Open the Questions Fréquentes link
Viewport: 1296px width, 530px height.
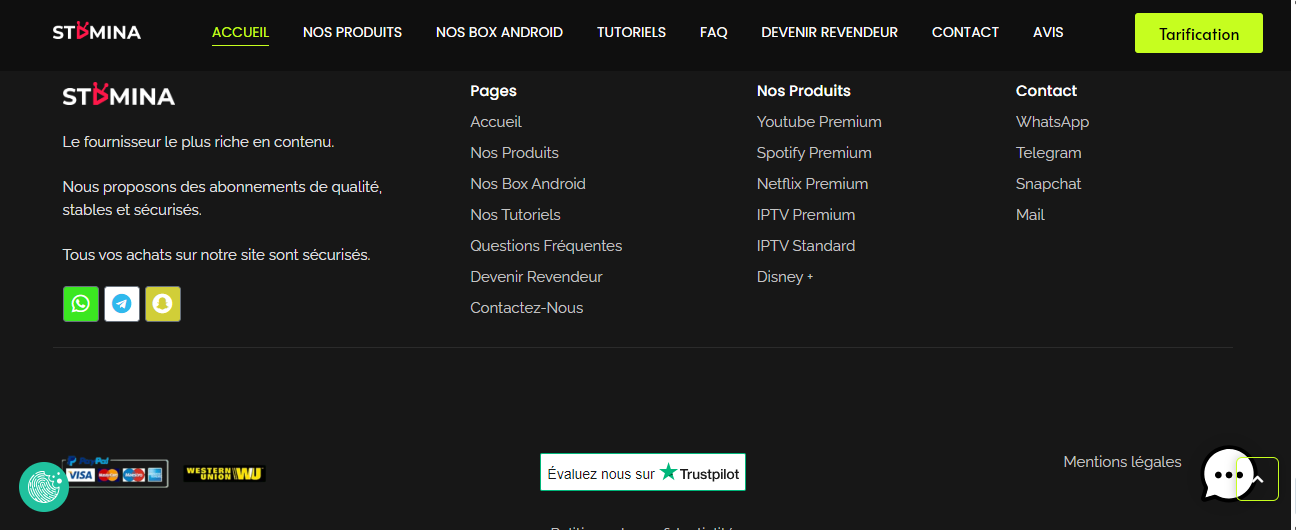coord(546,246)
